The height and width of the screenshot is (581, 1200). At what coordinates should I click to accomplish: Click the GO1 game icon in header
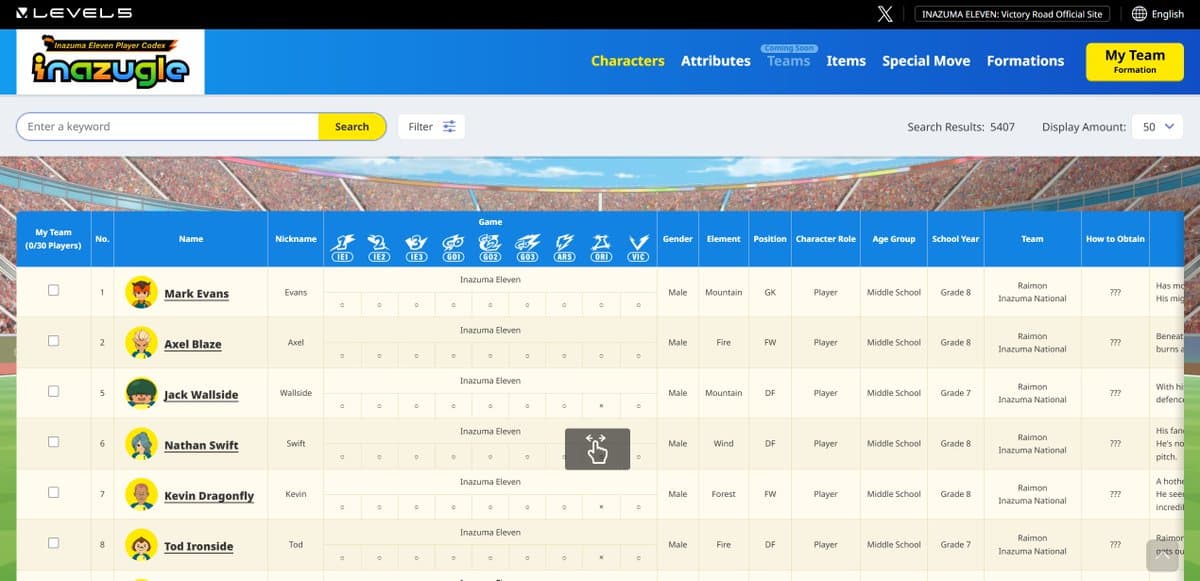tap(453, 247)
